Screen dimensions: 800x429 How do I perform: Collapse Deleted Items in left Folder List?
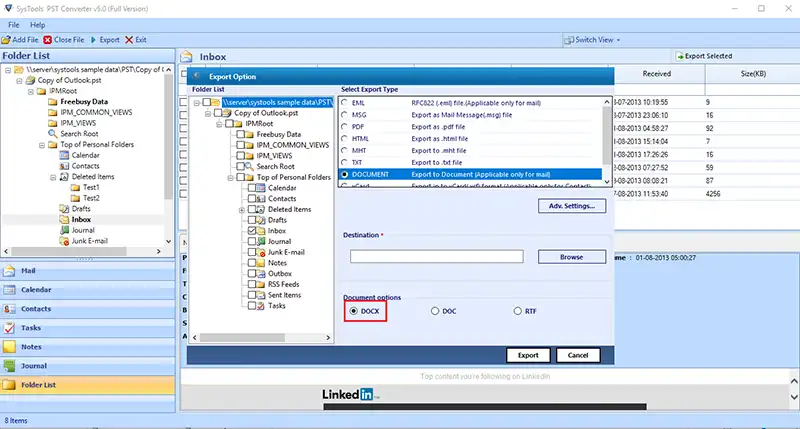[x=53, y=177]
